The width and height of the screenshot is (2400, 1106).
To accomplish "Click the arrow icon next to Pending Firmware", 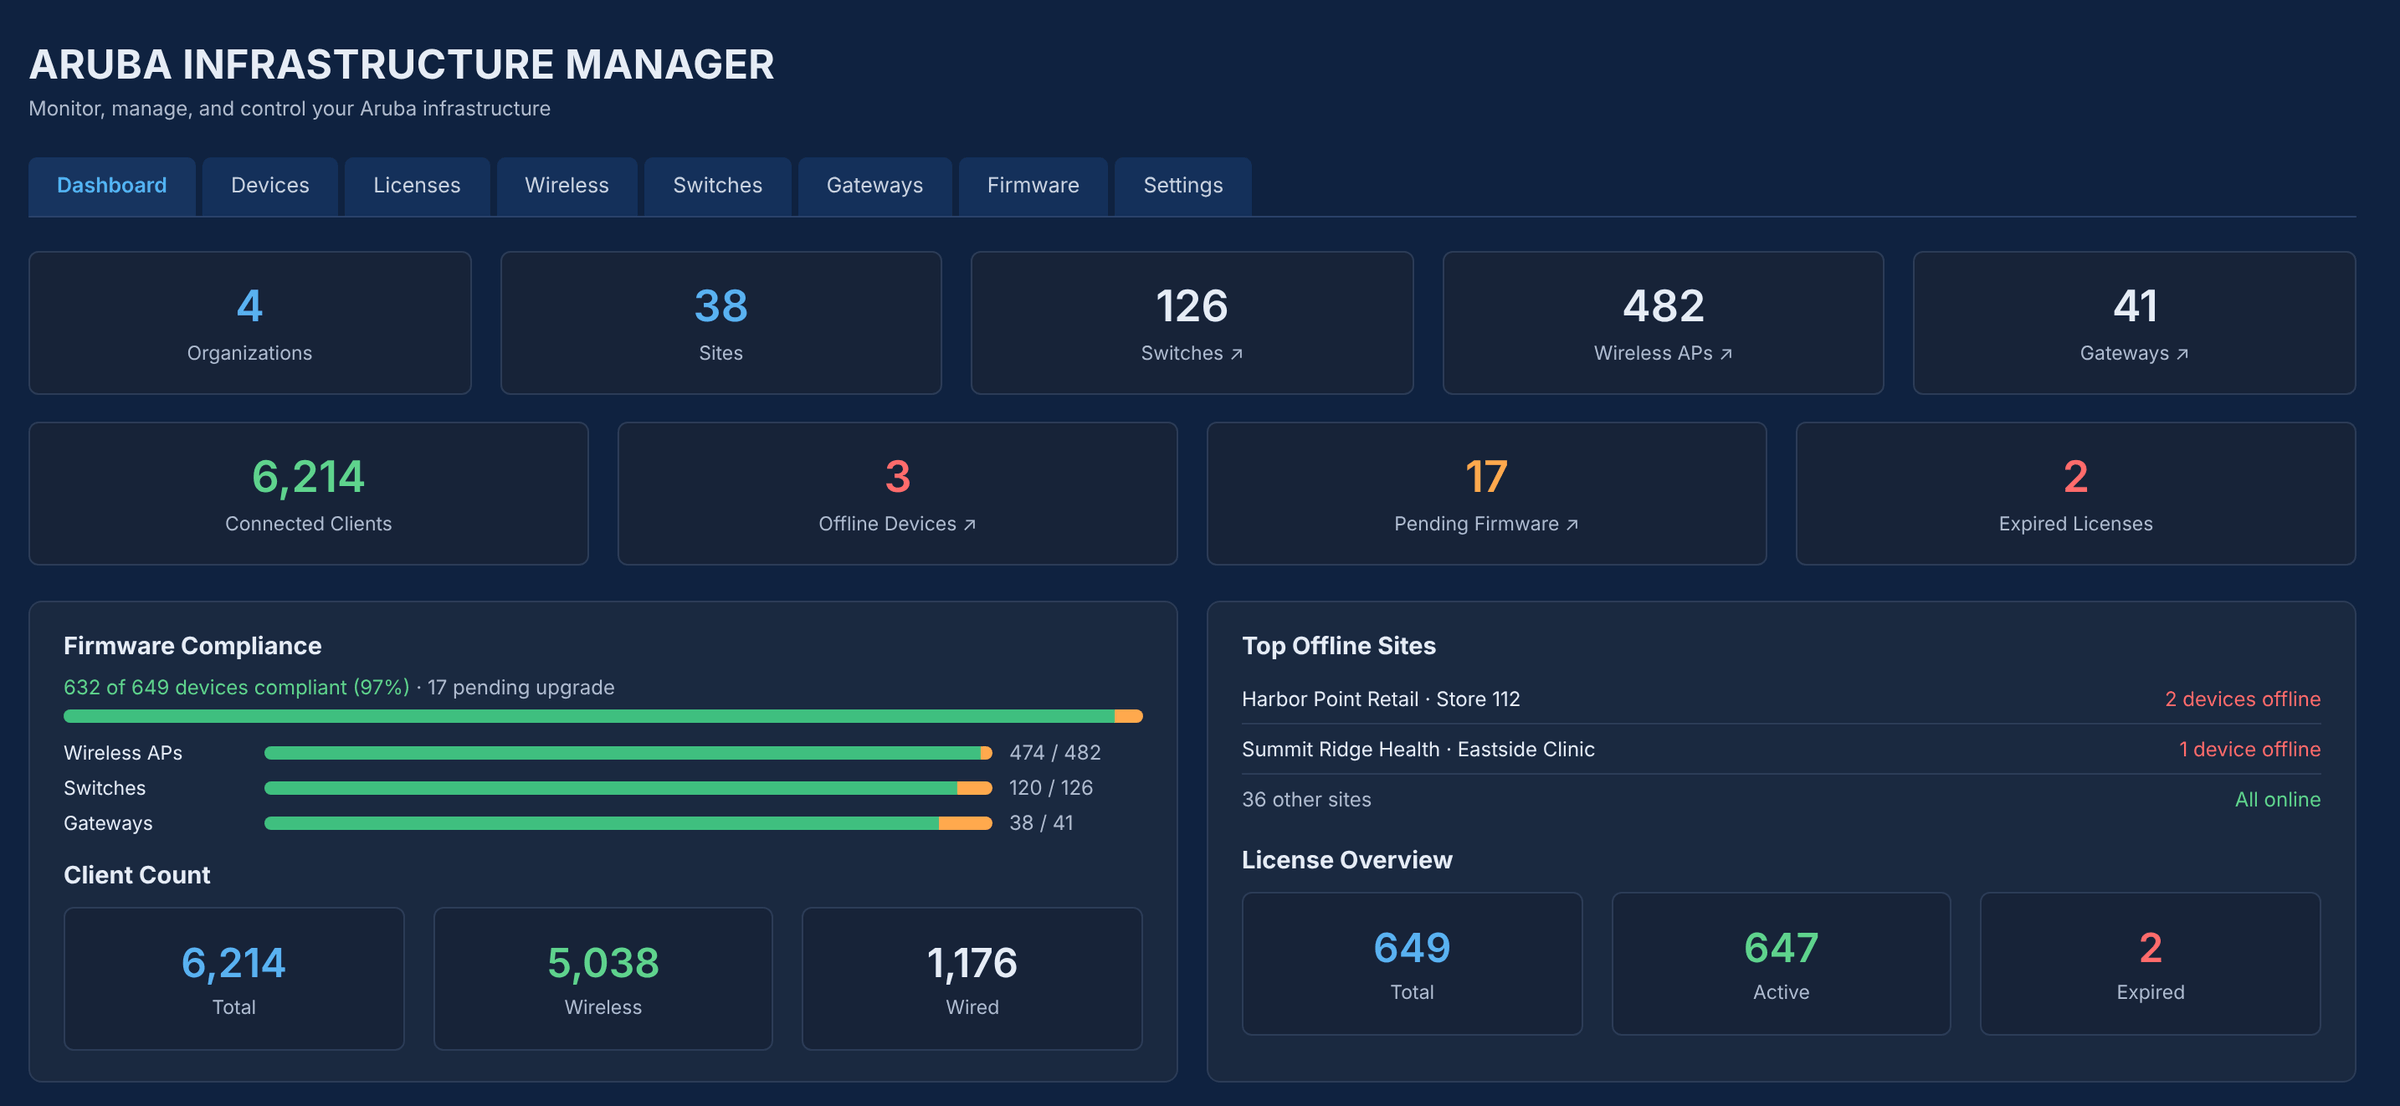I will 1572,525.
